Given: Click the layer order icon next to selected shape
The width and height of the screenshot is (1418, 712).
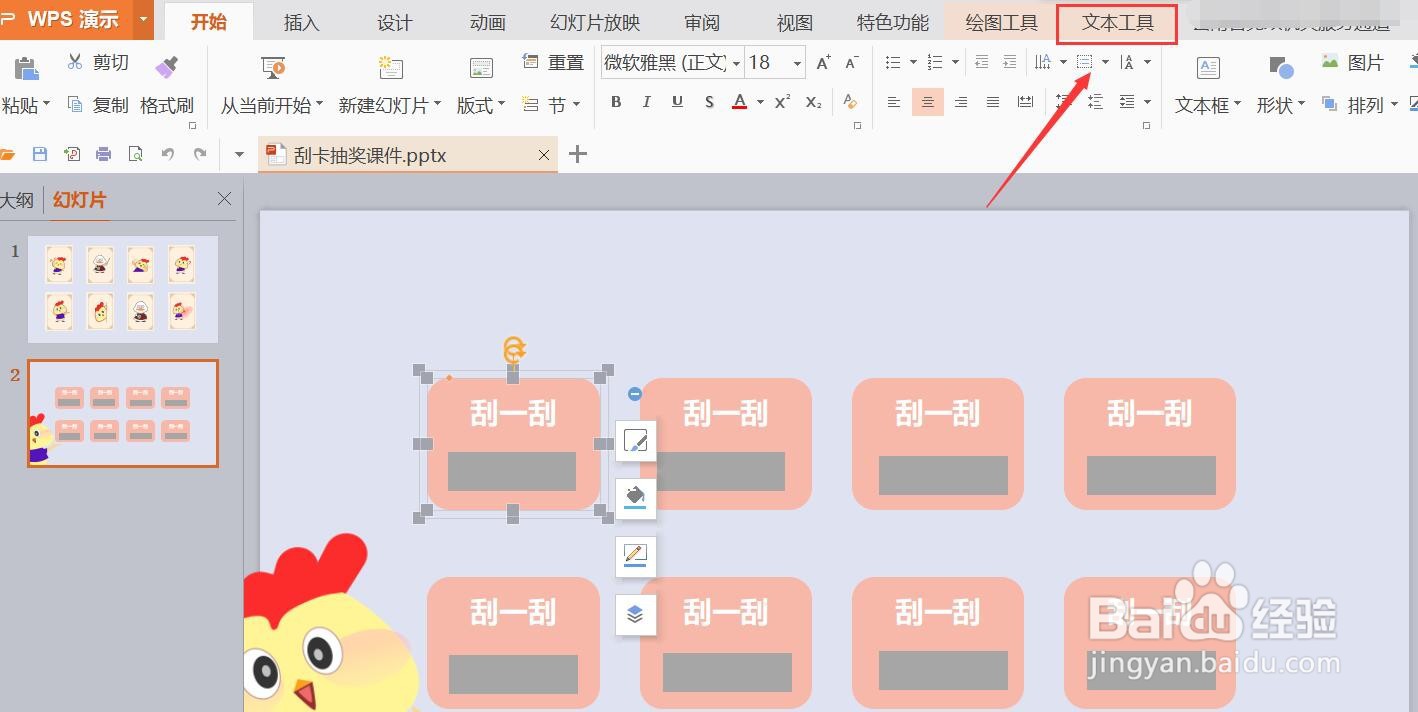Looking at the screenshot, I should click(635, 614).
